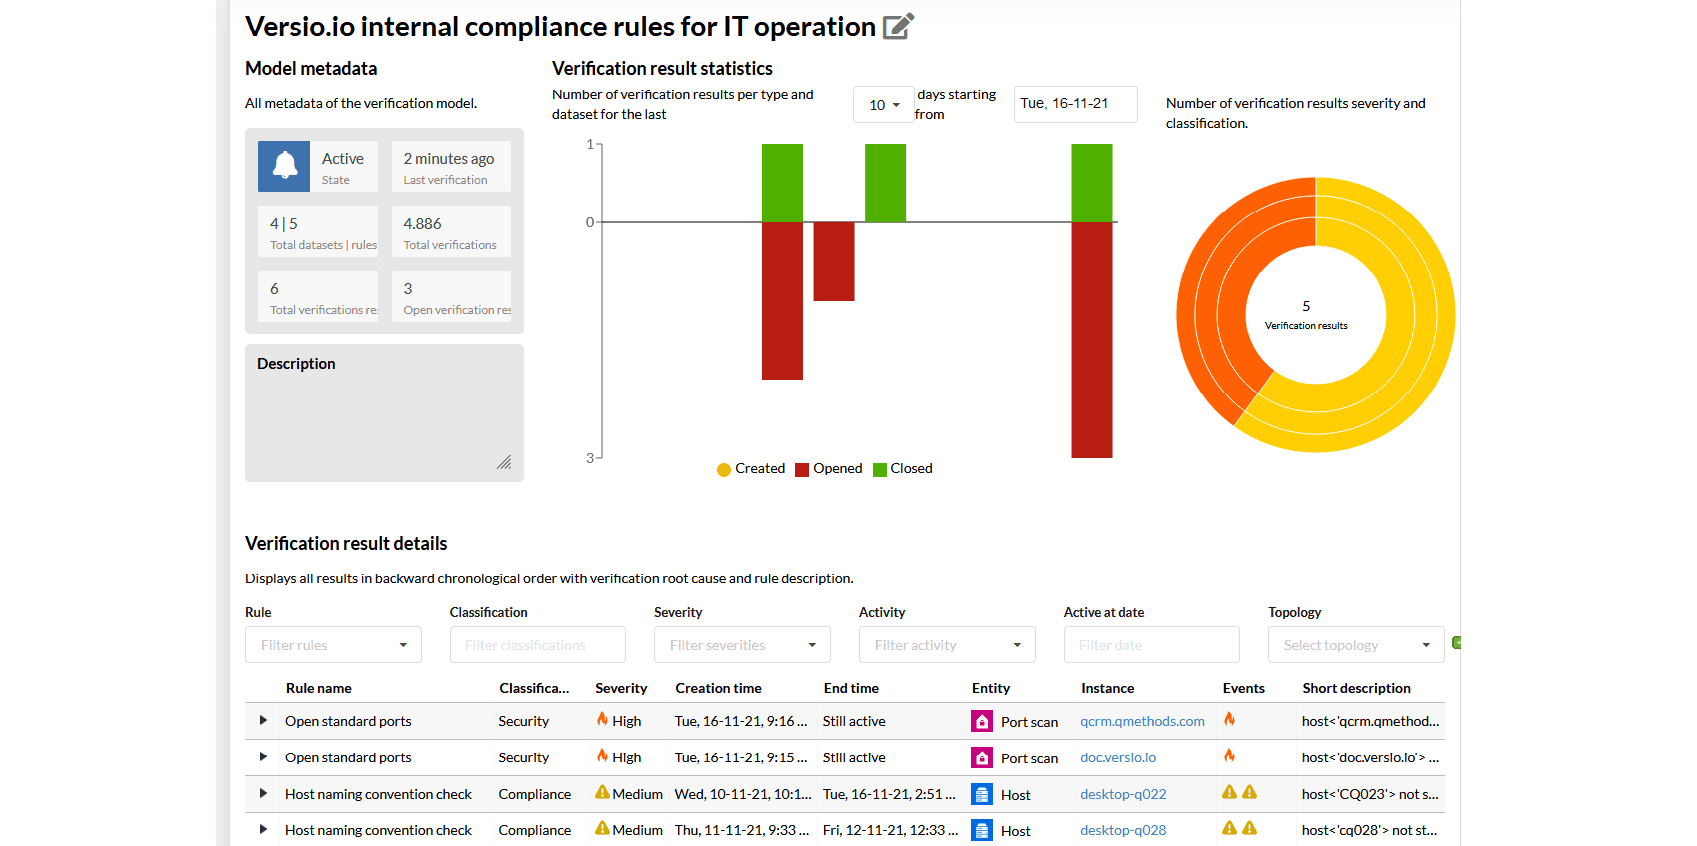Open the Select topology dropdown
Viewport: 1697px width, 846px height.
tap(1356, 645)
